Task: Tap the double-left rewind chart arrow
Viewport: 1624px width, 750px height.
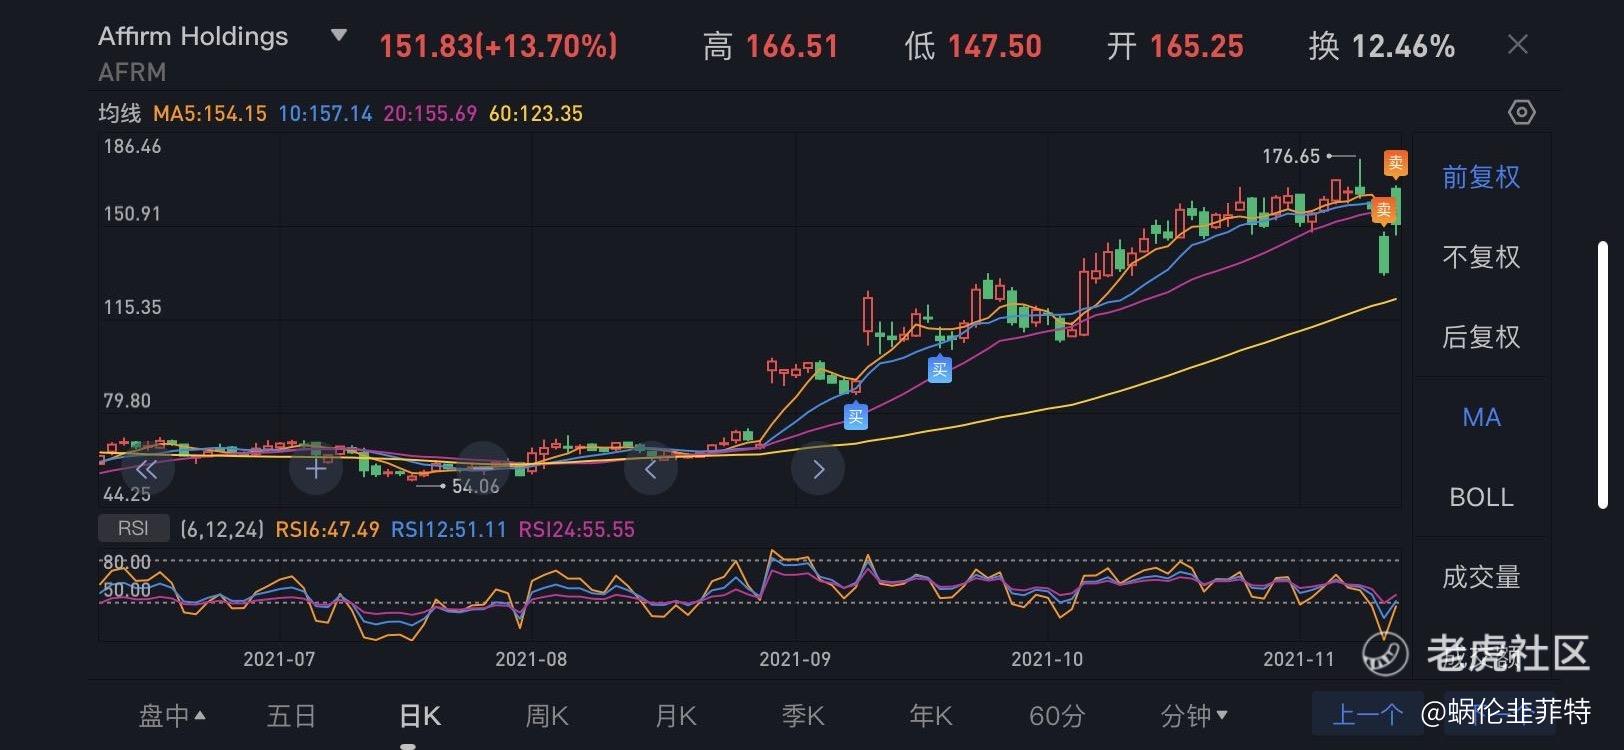Action: tap(147, 469)
